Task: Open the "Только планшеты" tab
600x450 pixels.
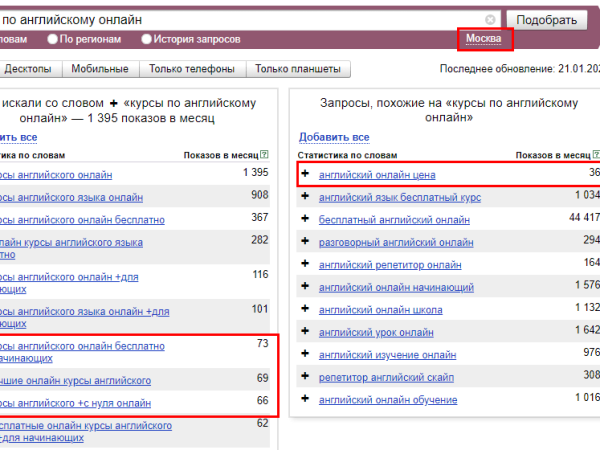Action: [x=297, y=69]
